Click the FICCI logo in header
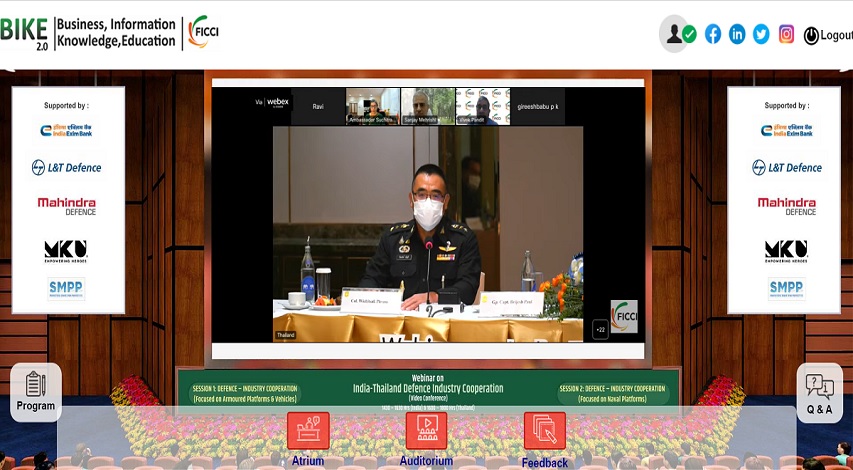This screenshot has height=470, width=853. click(x=203, y=32)
